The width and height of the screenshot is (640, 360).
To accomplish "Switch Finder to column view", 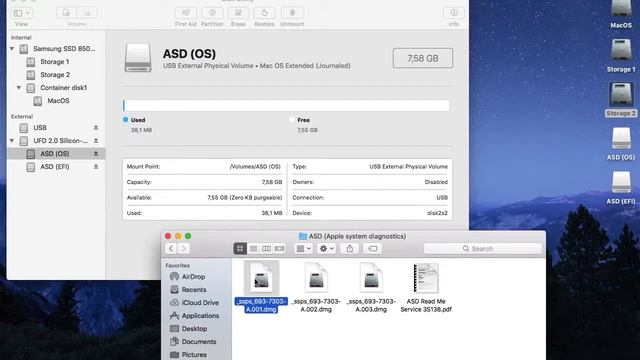I will click(x=266, y=249).
